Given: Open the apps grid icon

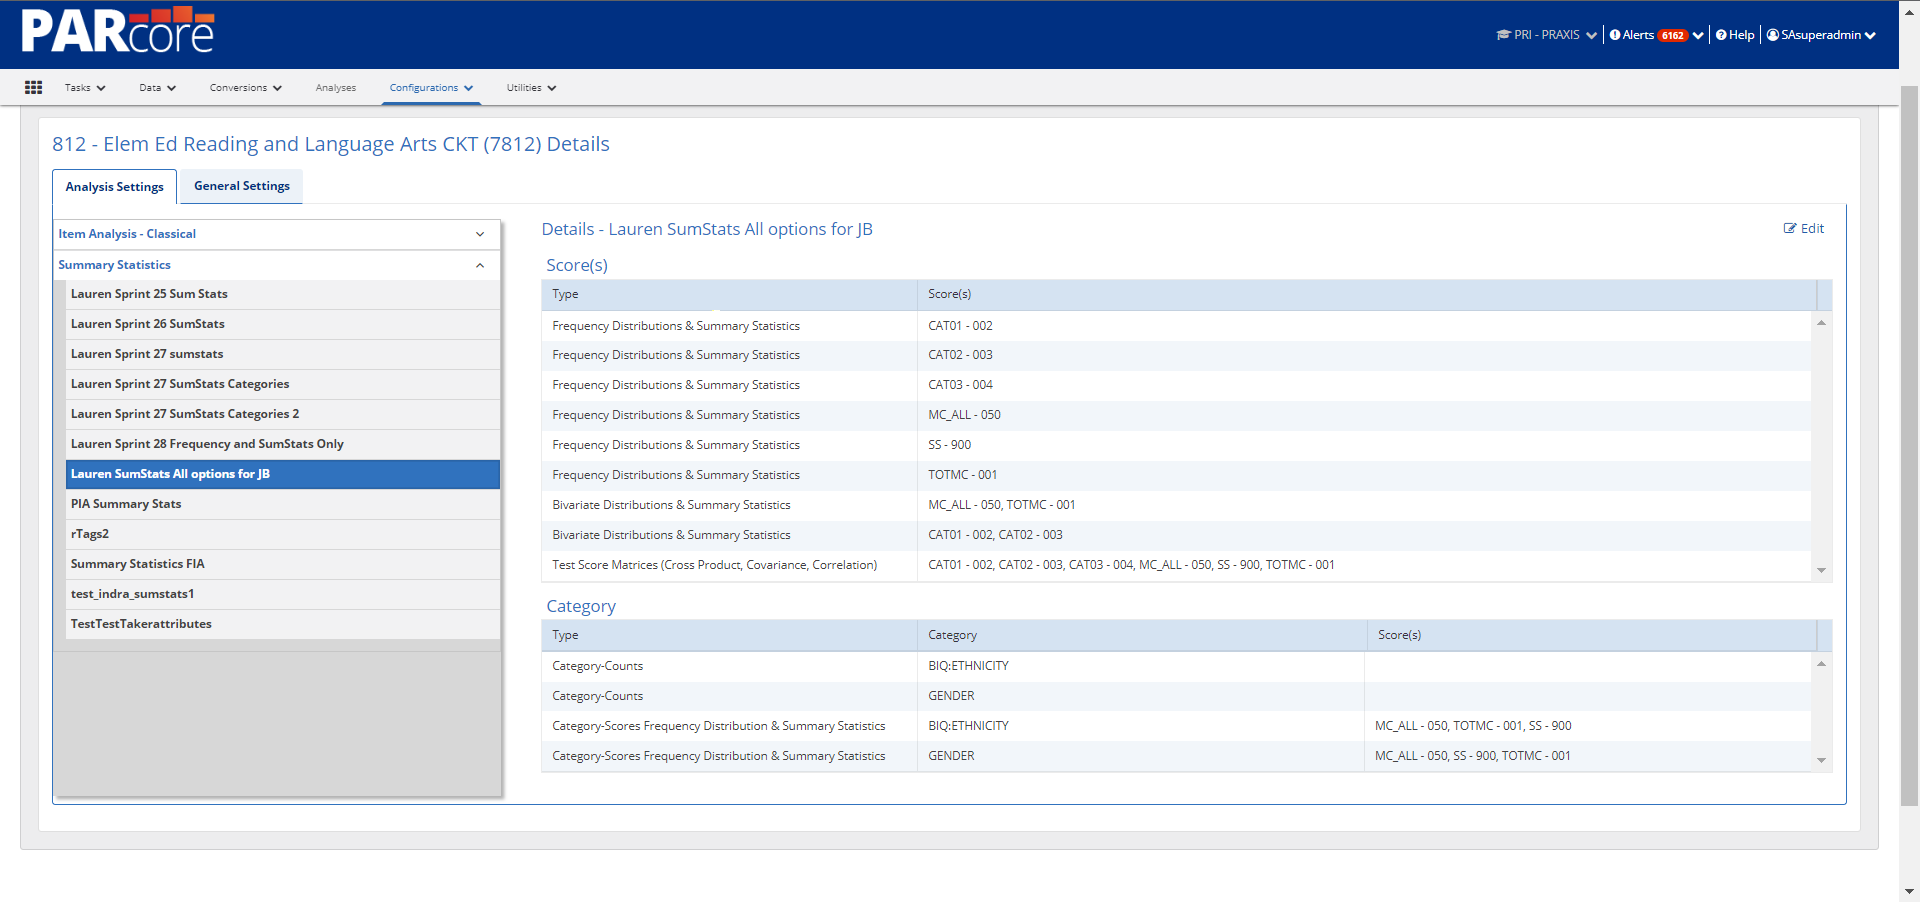Looking at the screenshot, I should pyautogui.click(x=33, y=88).
